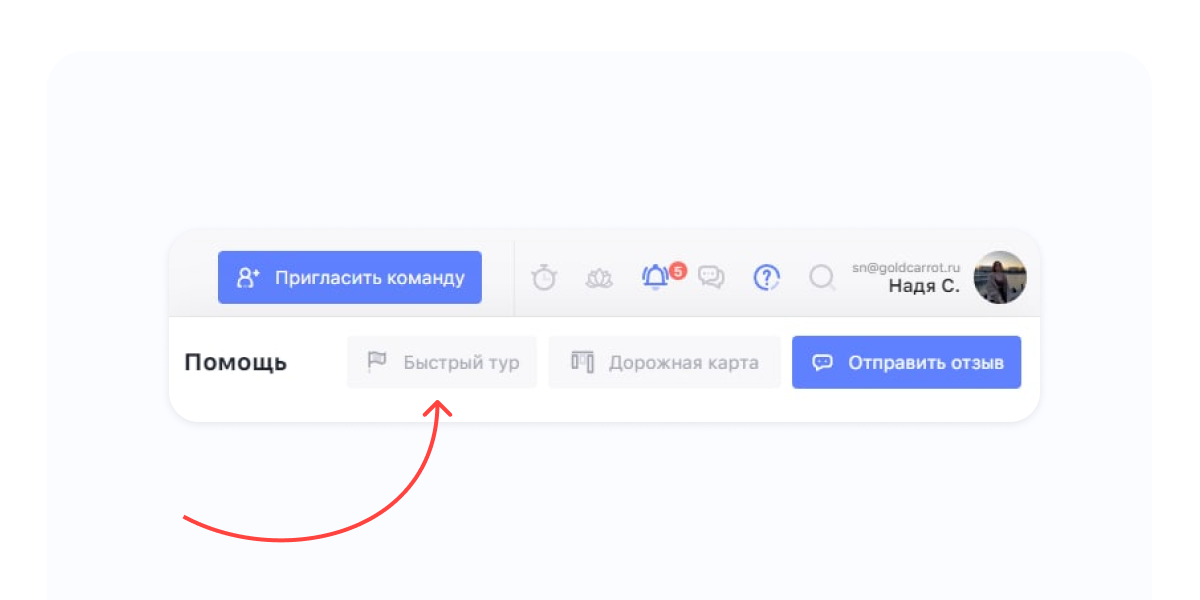Open notifications via the bell icon
Image resolution: width=1200 pixels, height=600 pixels.
pyautogui.click(x=655, y=277)
